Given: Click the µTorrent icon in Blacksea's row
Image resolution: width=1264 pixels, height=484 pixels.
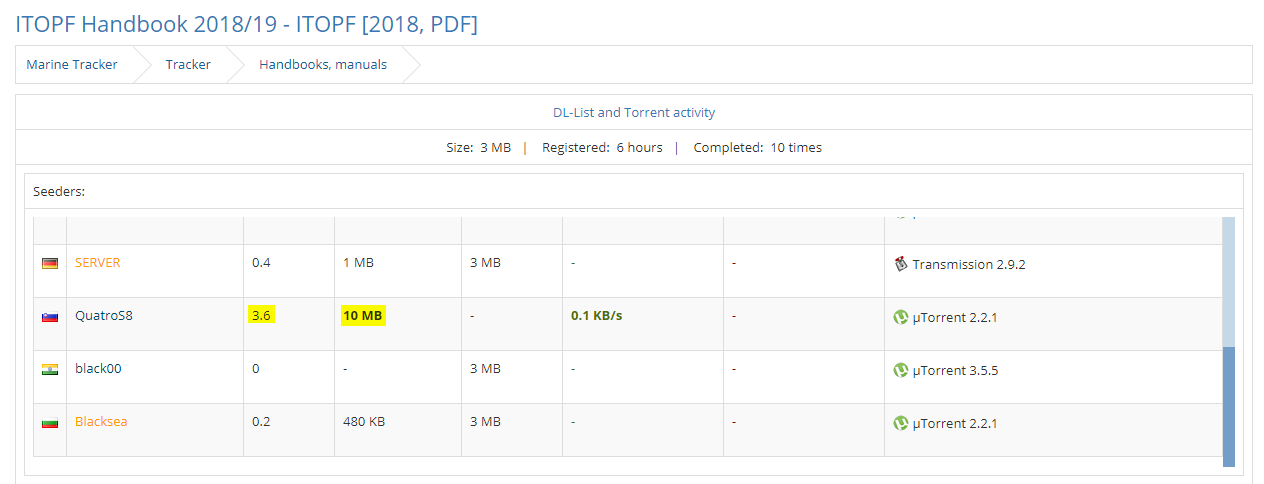Looking at the screenshot, I should tap(900, 423).
